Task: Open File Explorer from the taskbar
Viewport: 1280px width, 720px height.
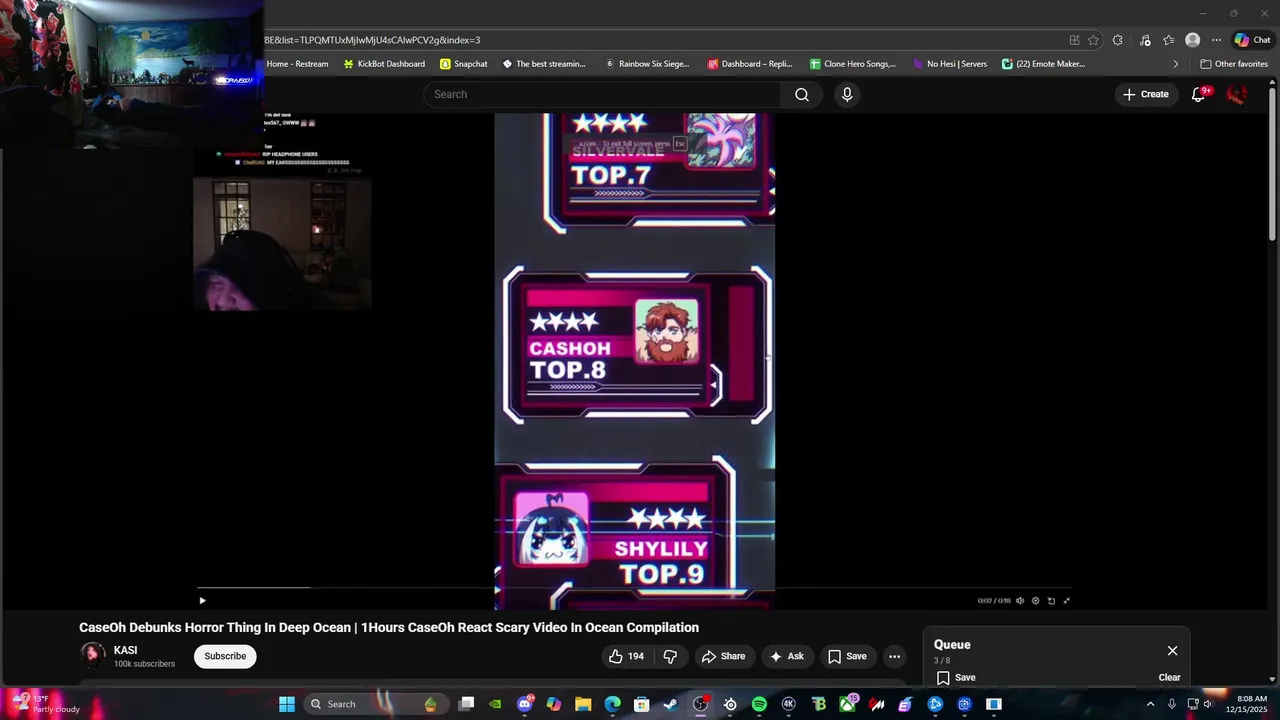Action: point(583,704)
